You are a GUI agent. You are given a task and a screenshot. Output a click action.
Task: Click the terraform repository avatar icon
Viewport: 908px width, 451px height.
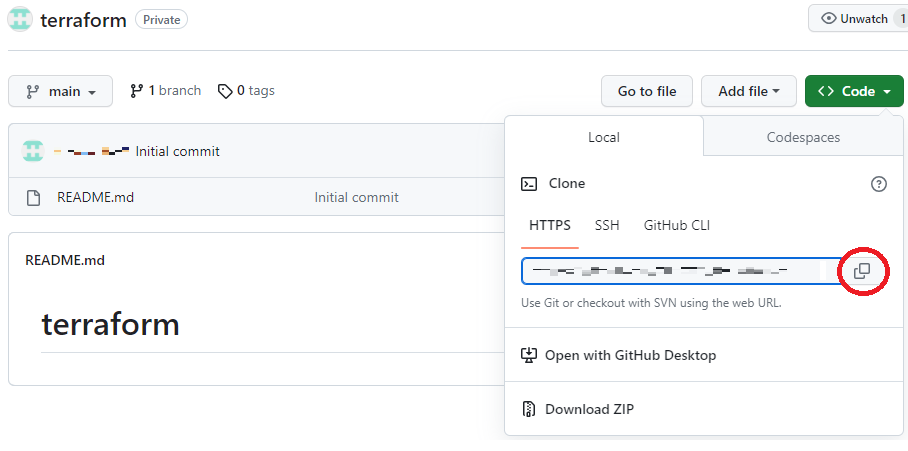coord(20,20)
